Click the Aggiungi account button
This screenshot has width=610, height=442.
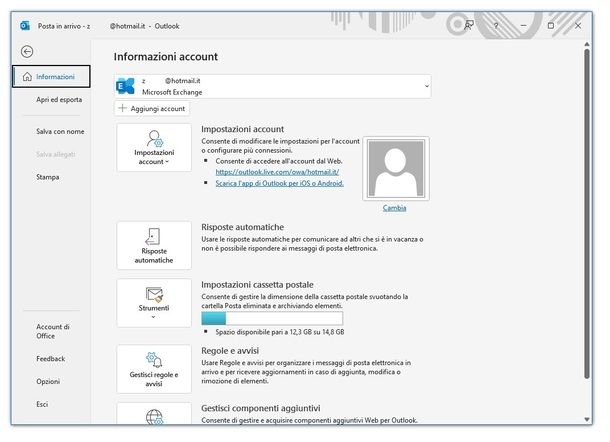coord(152,109)
